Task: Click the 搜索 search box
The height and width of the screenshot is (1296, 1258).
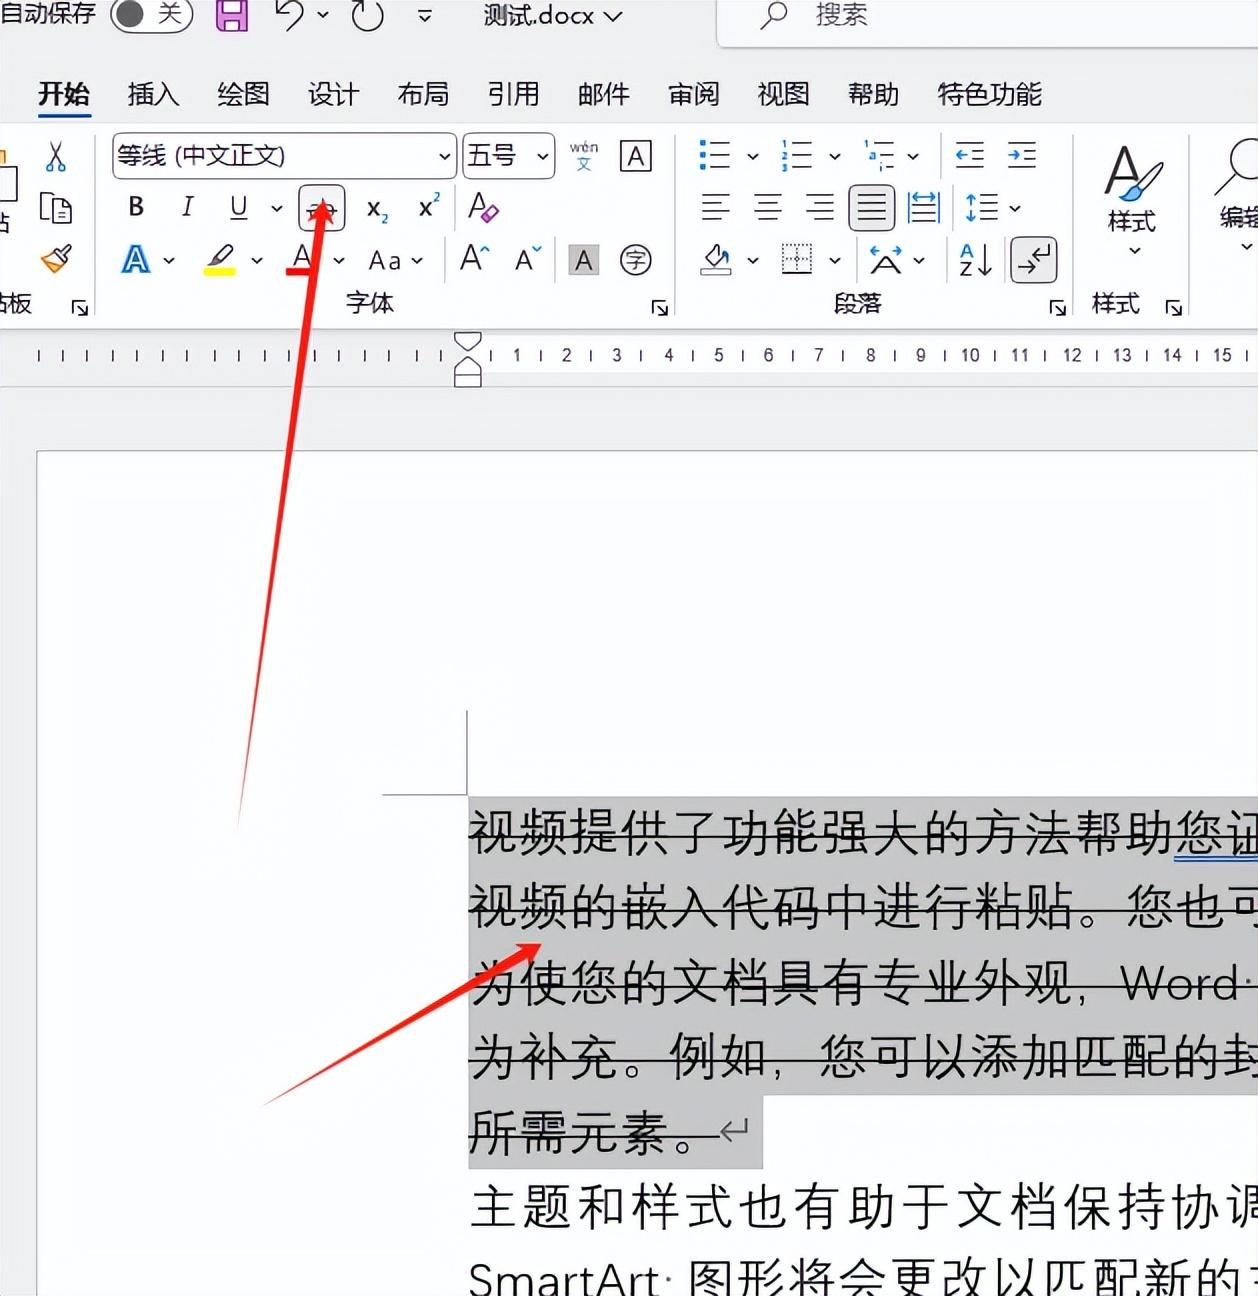Action: (x=987, y=20)
